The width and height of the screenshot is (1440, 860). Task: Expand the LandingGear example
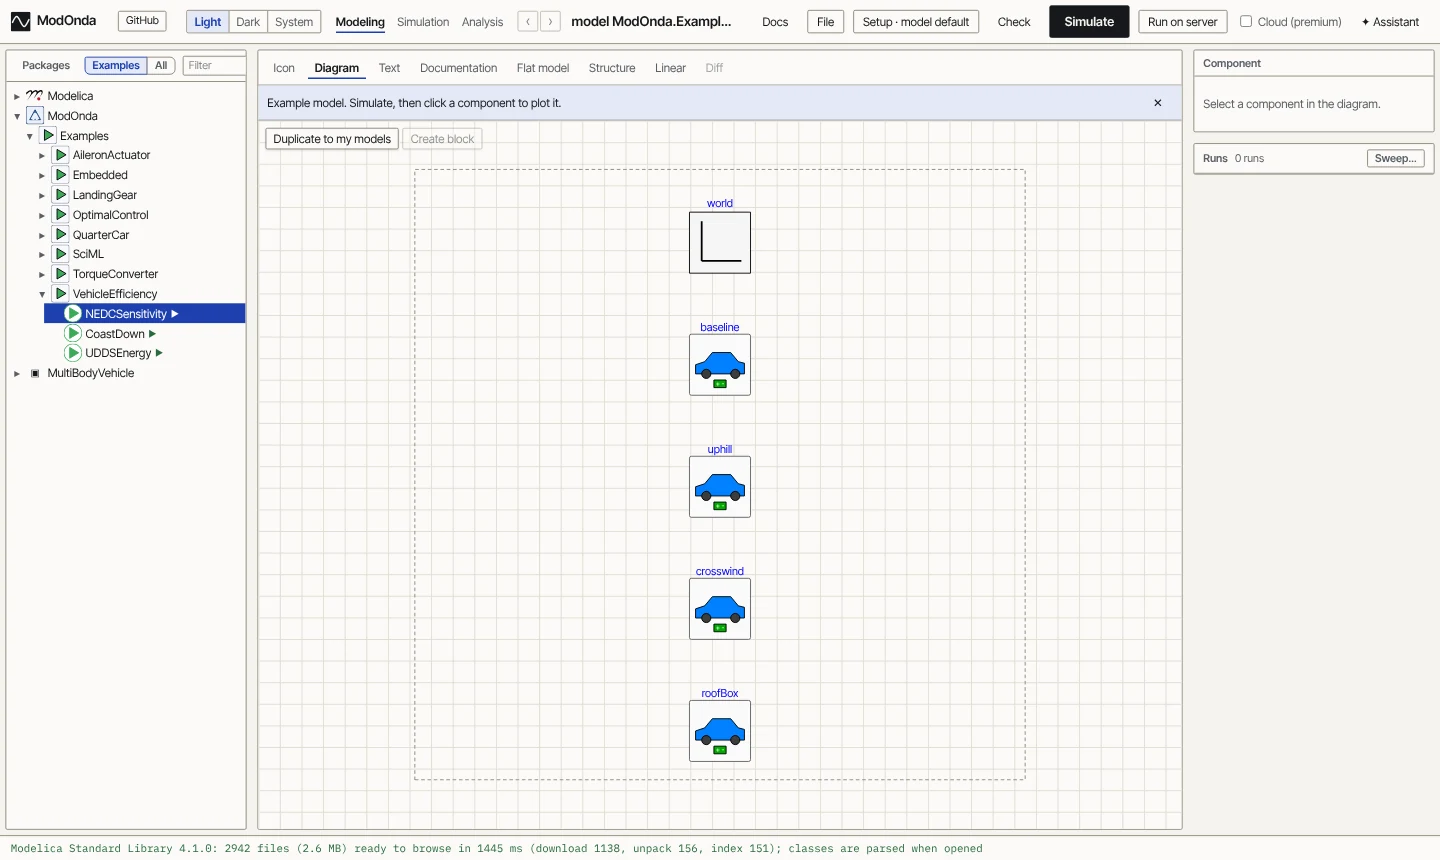[x=42, y=196]
